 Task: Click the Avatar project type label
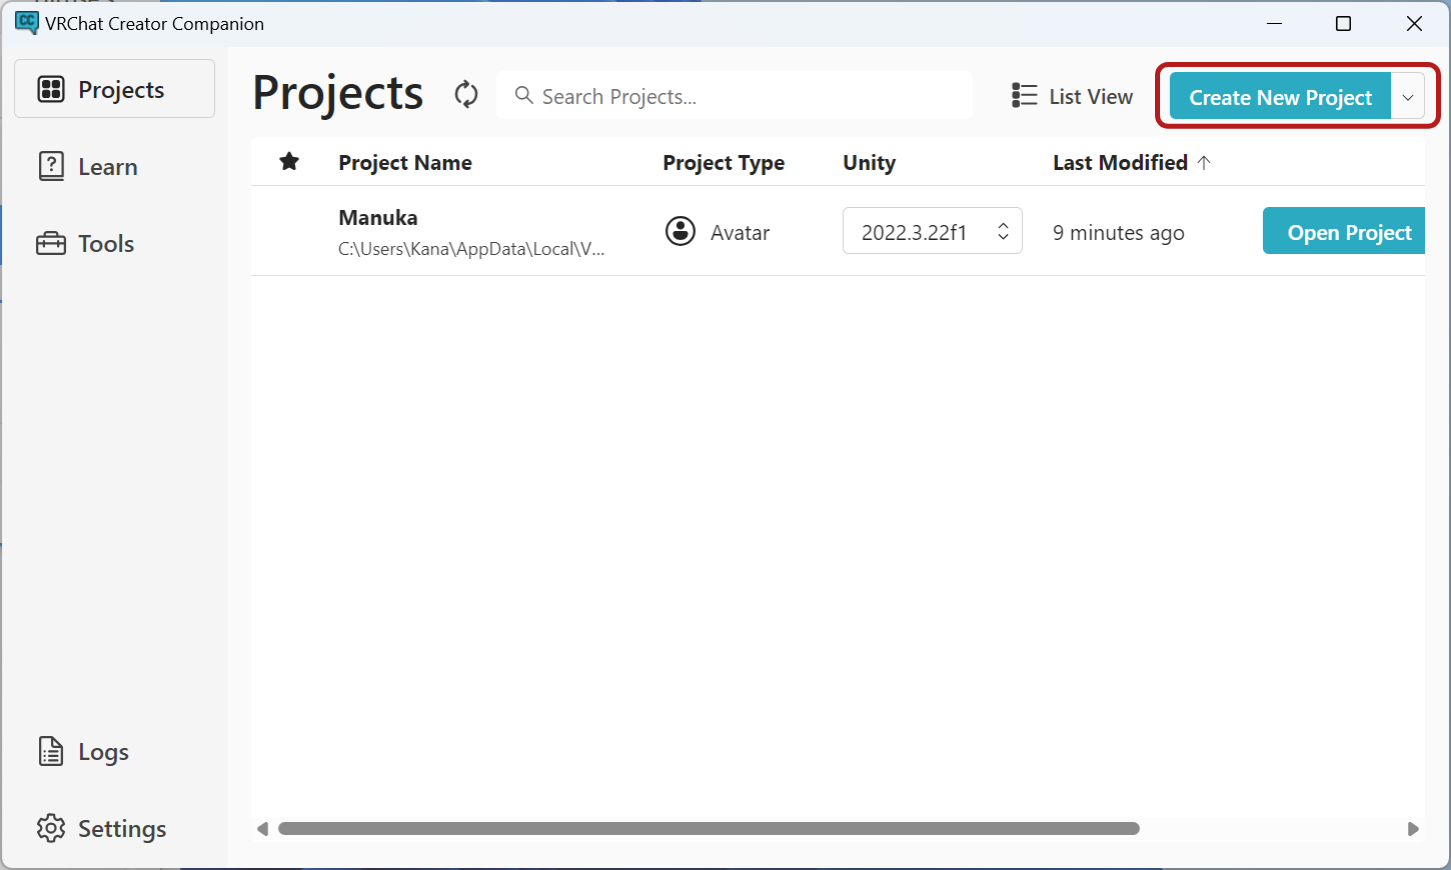click(740, 232)
